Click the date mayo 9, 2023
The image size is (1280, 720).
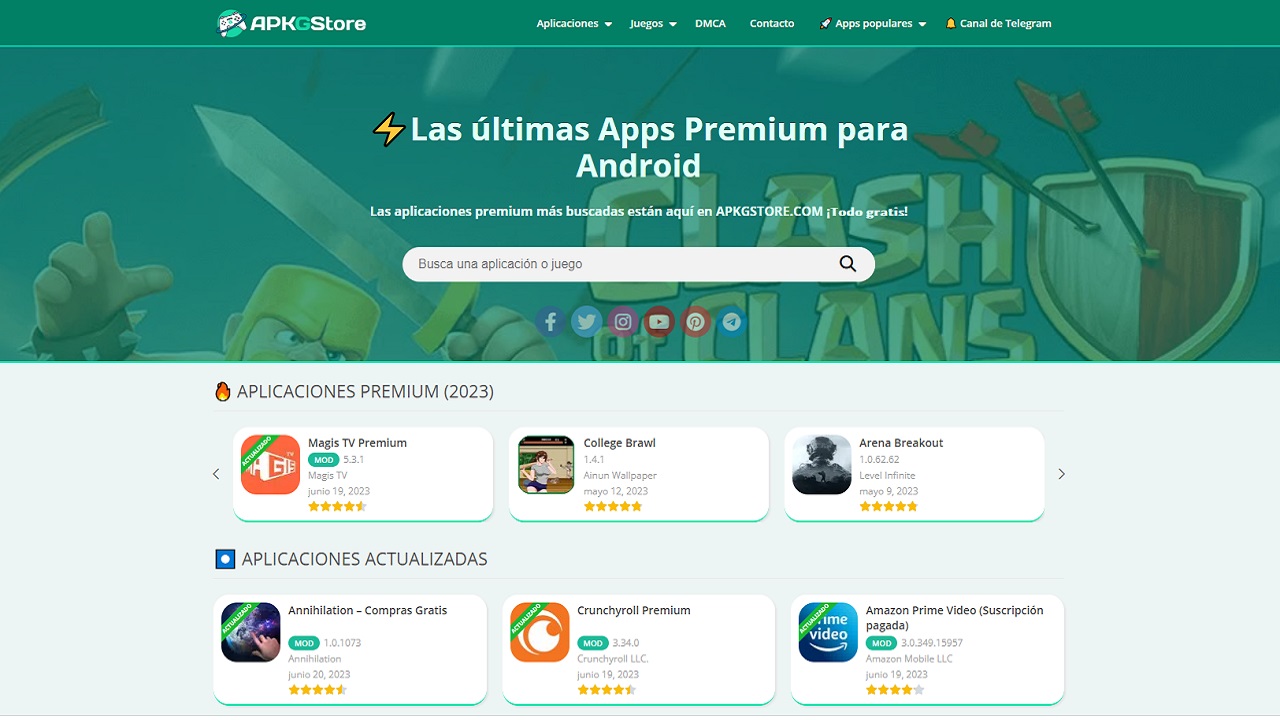coord(888,491)
